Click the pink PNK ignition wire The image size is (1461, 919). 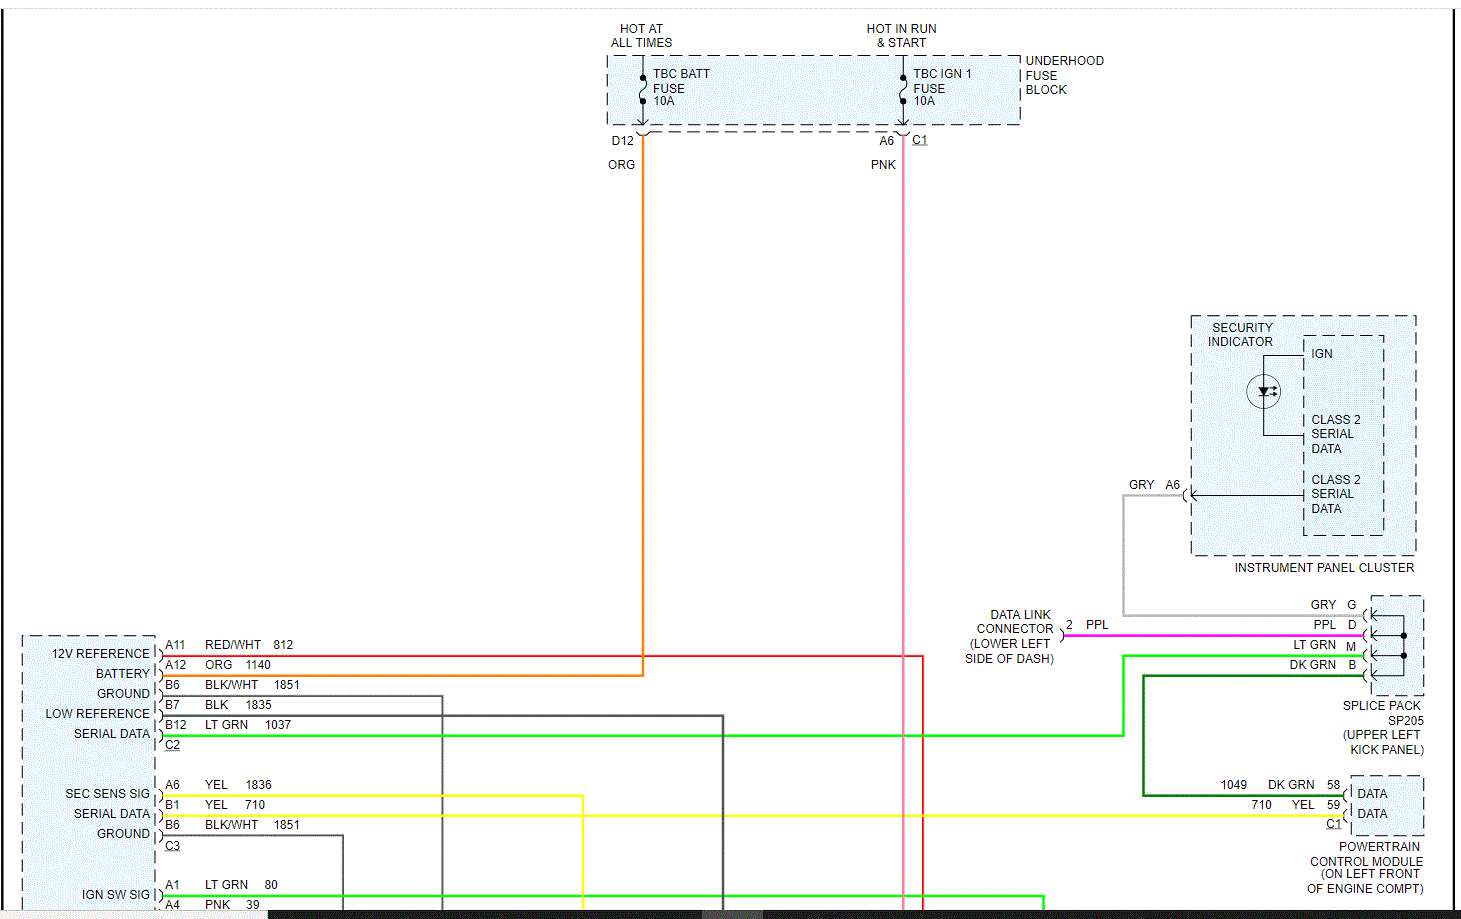(903, 500)
